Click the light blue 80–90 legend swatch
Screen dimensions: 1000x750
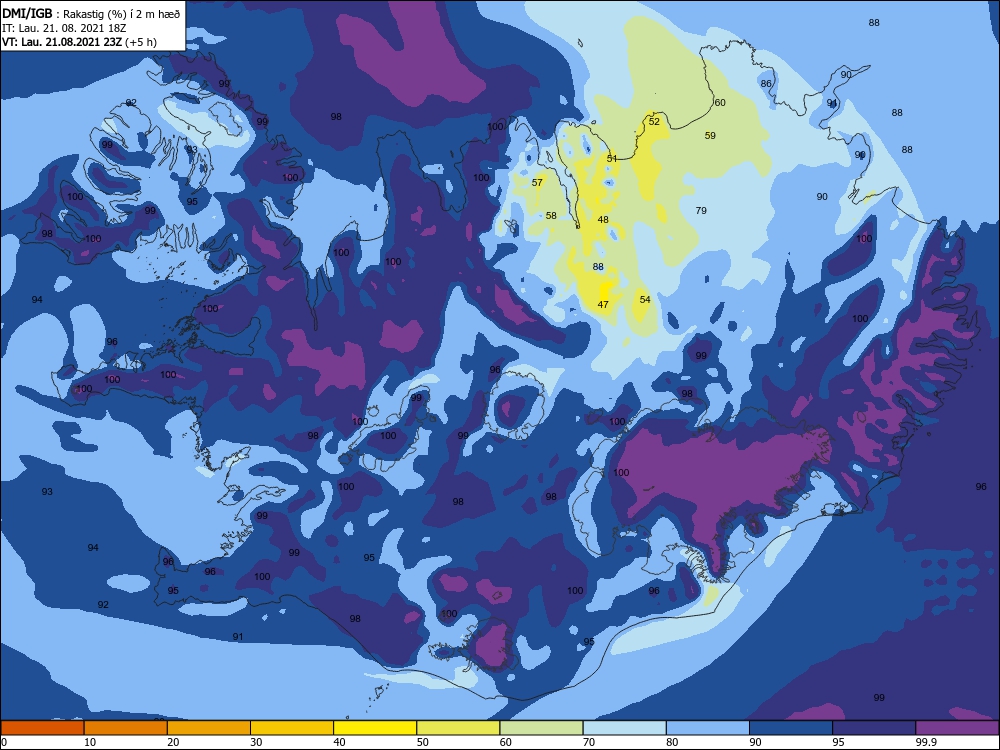(x=708, y=728)
